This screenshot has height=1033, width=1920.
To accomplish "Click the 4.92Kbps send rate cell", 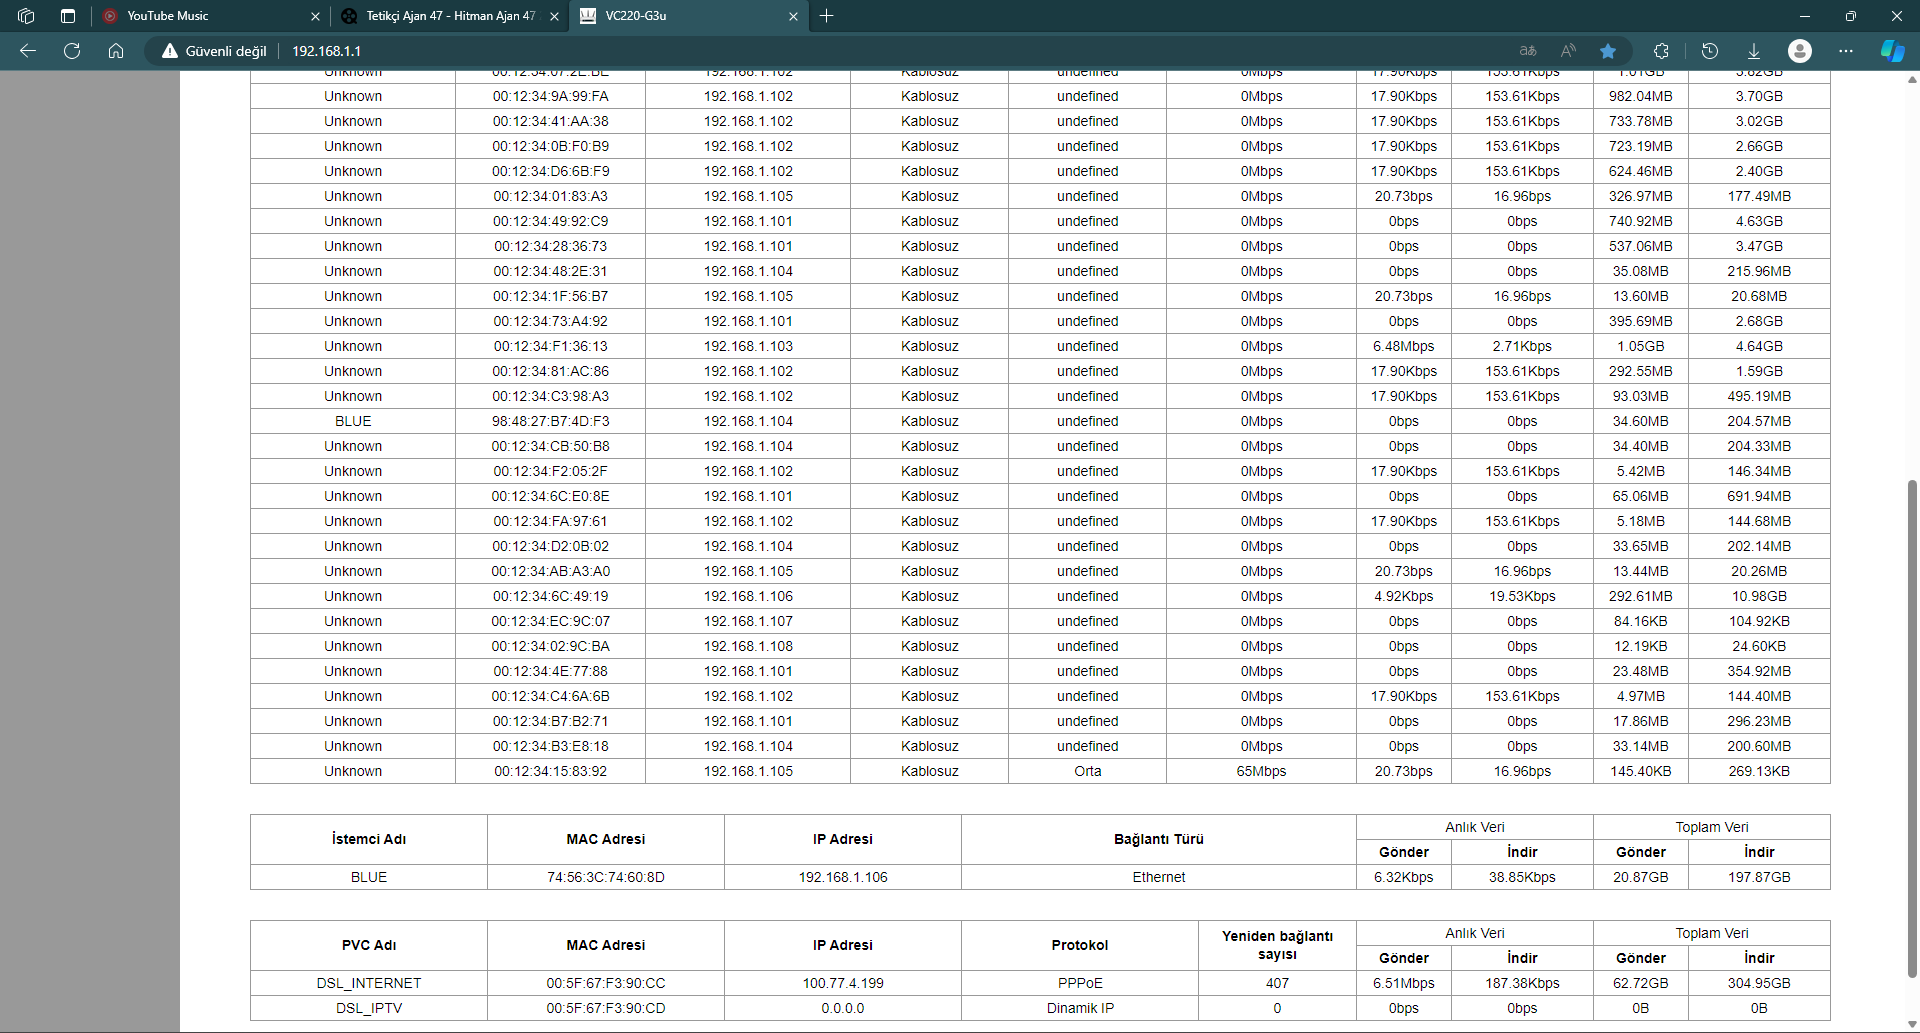I will click(1404, 596).
